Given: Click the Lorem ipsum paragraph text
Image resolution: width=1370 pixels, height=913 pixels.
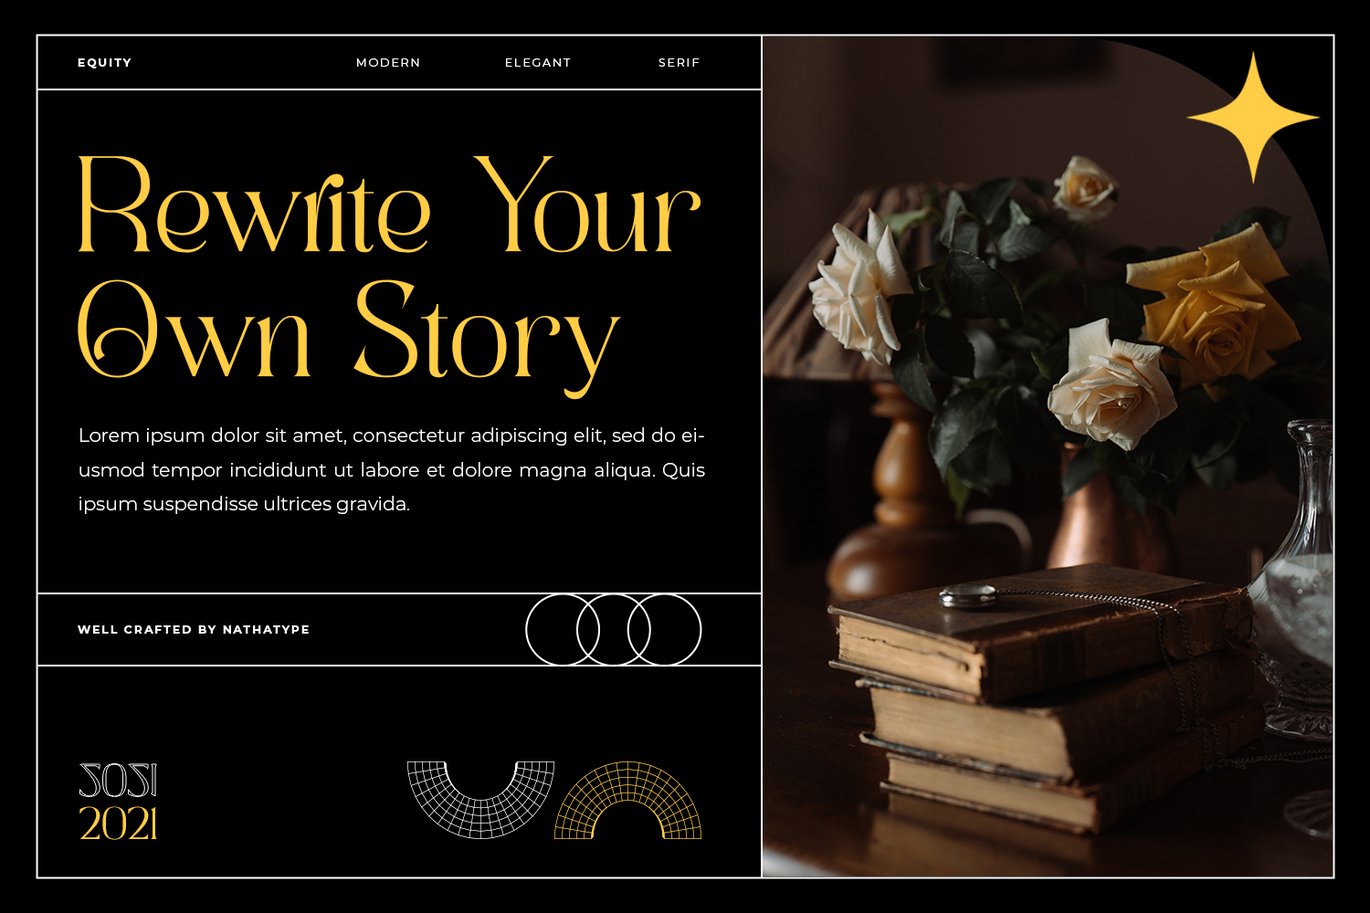Looking at the screenshot, I should coord(392,470).
